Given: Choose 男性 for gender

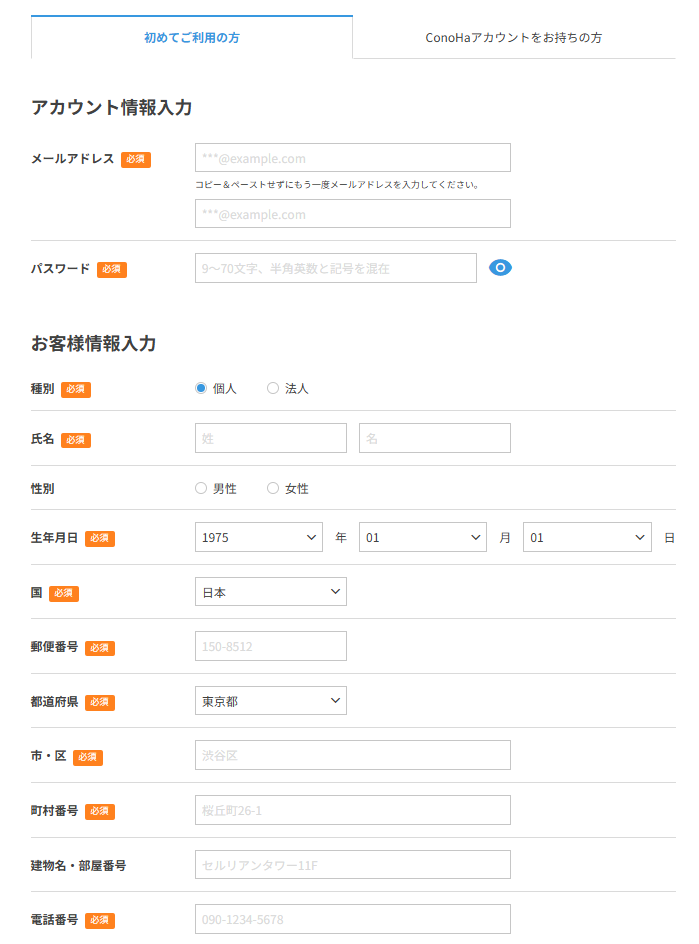Looking at the screenshot, I should click(200, 488).
